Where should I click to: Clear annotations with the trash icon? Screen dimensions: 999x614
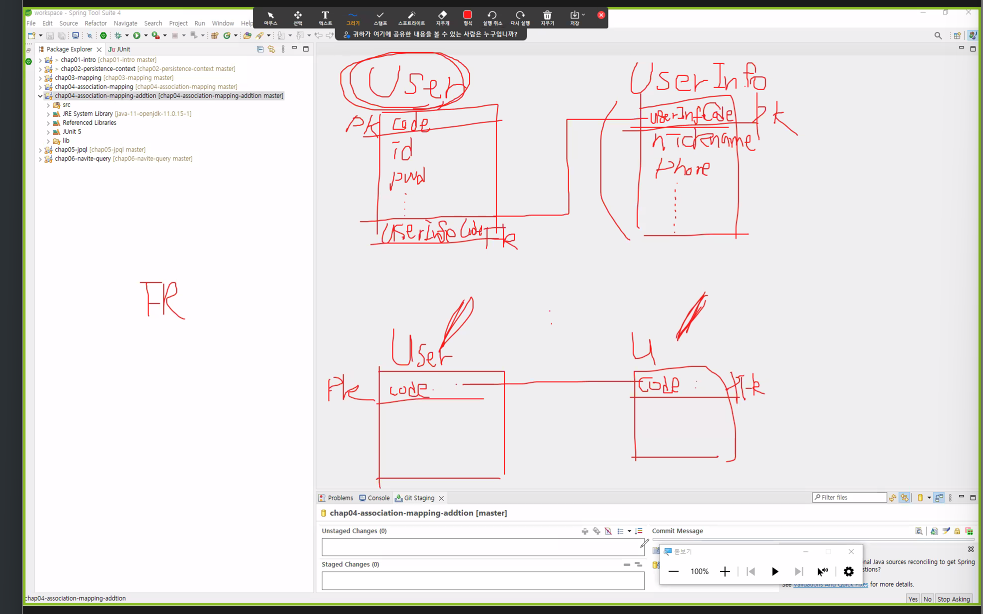click(547, 18)
